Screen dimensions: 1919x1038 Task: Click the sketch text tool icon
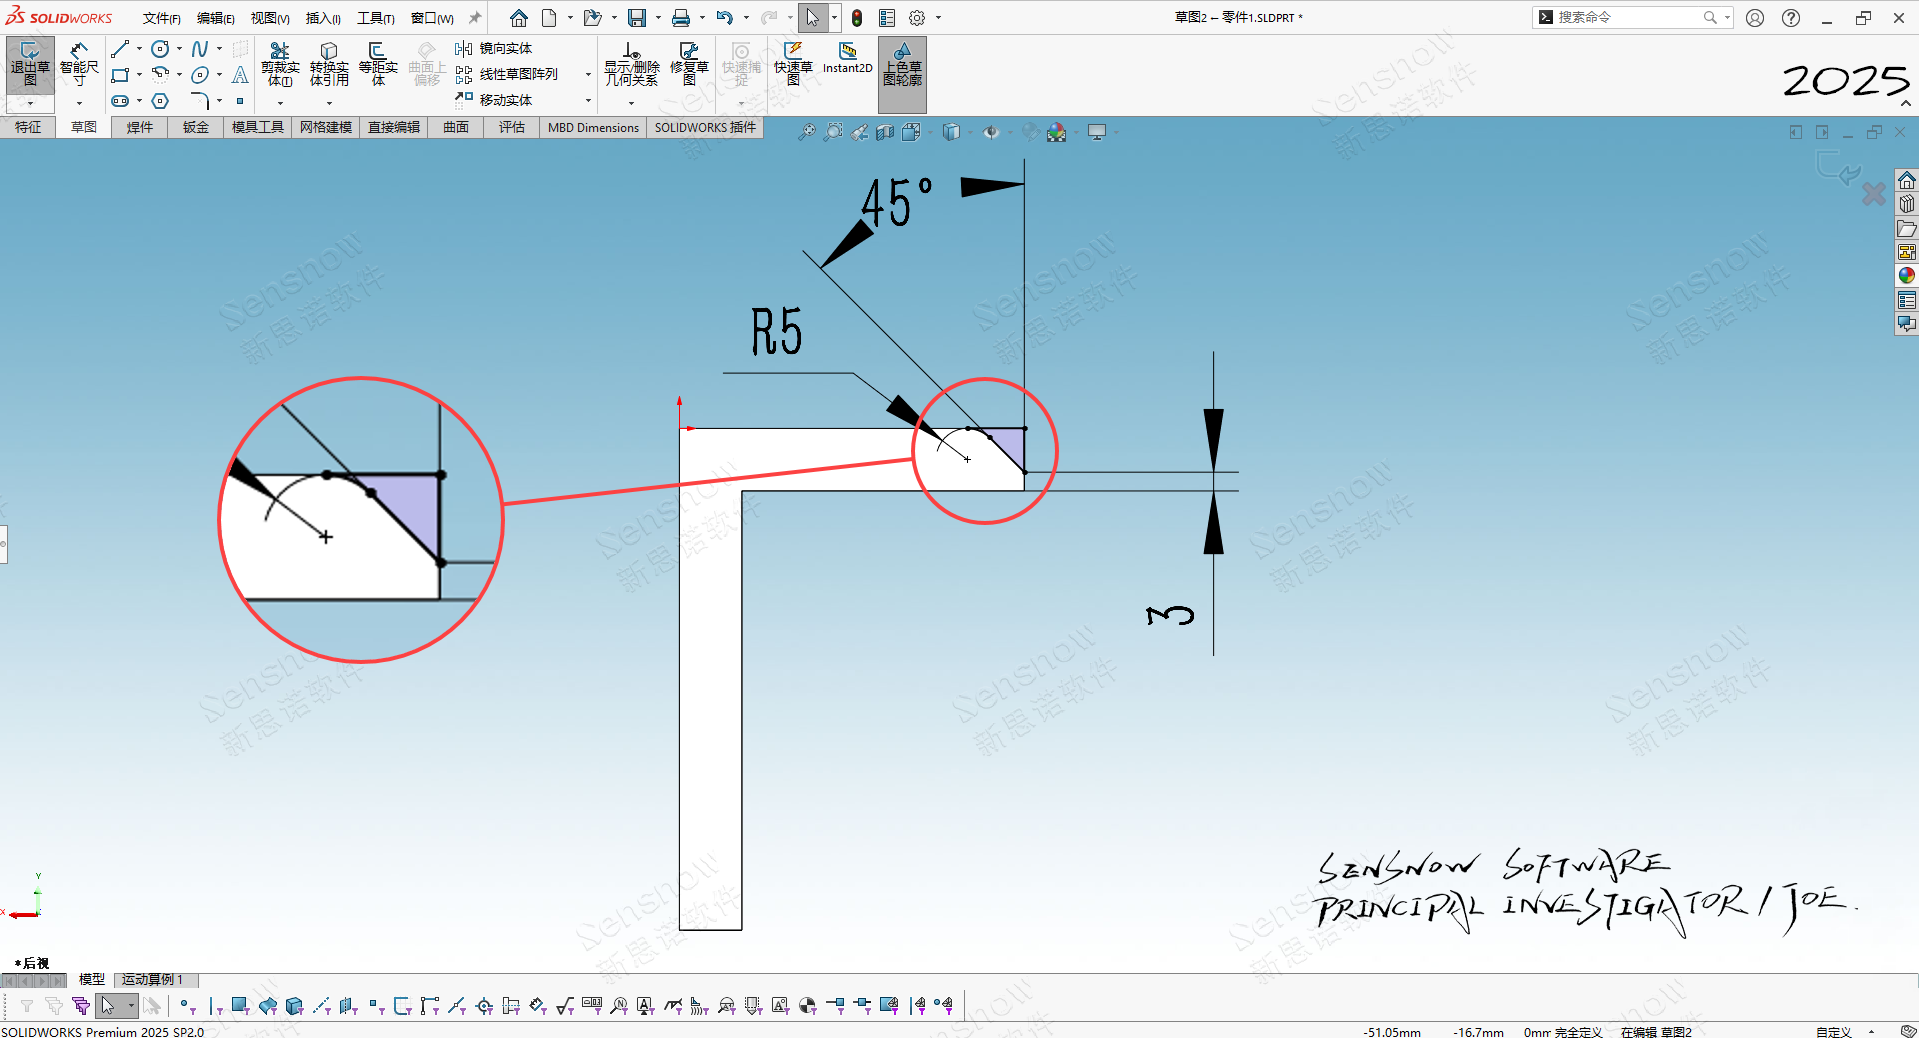pyautogui.click(x=240, y=75)
